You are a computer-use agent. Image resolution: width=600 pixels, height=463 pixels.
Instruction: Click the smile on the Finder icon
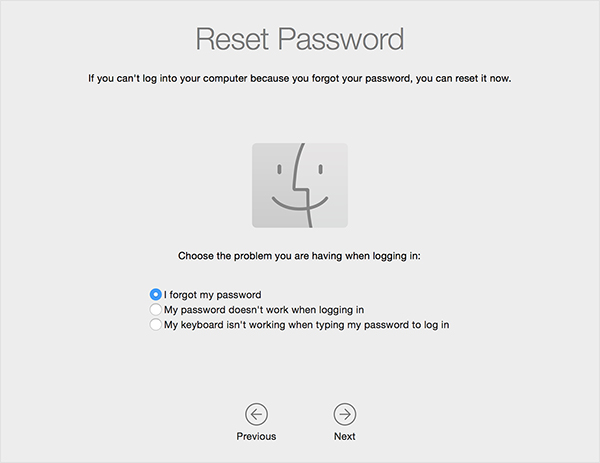pyautogui.click(x=300, y=204)
